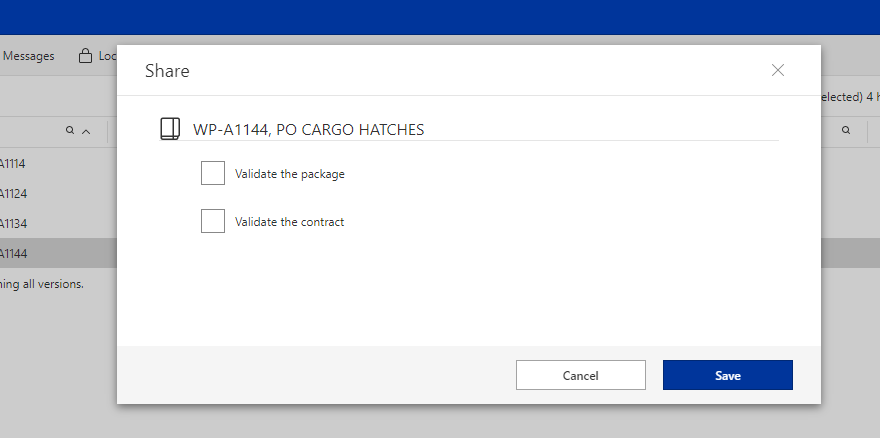880x438 pixels.
Task: Open the Messages toolbar item
Action: [28, 56]
